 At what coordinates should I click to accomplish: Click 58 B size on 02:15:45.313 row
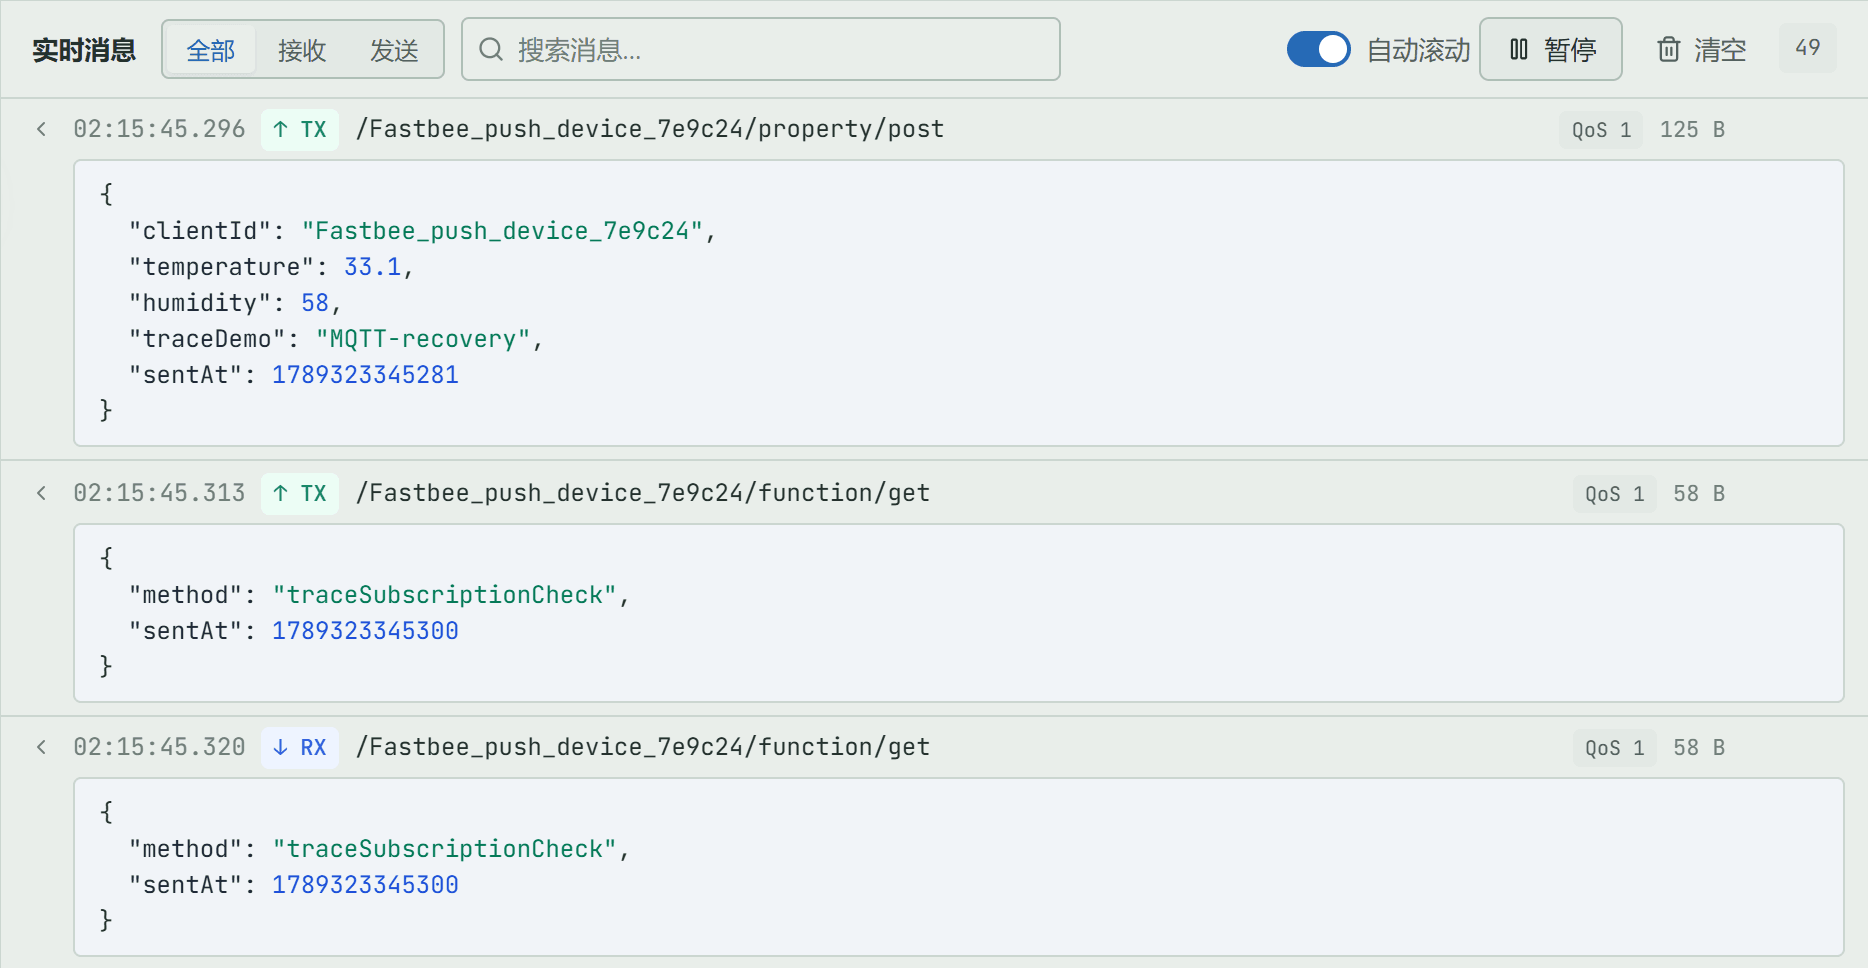(x=1699, y=494)
